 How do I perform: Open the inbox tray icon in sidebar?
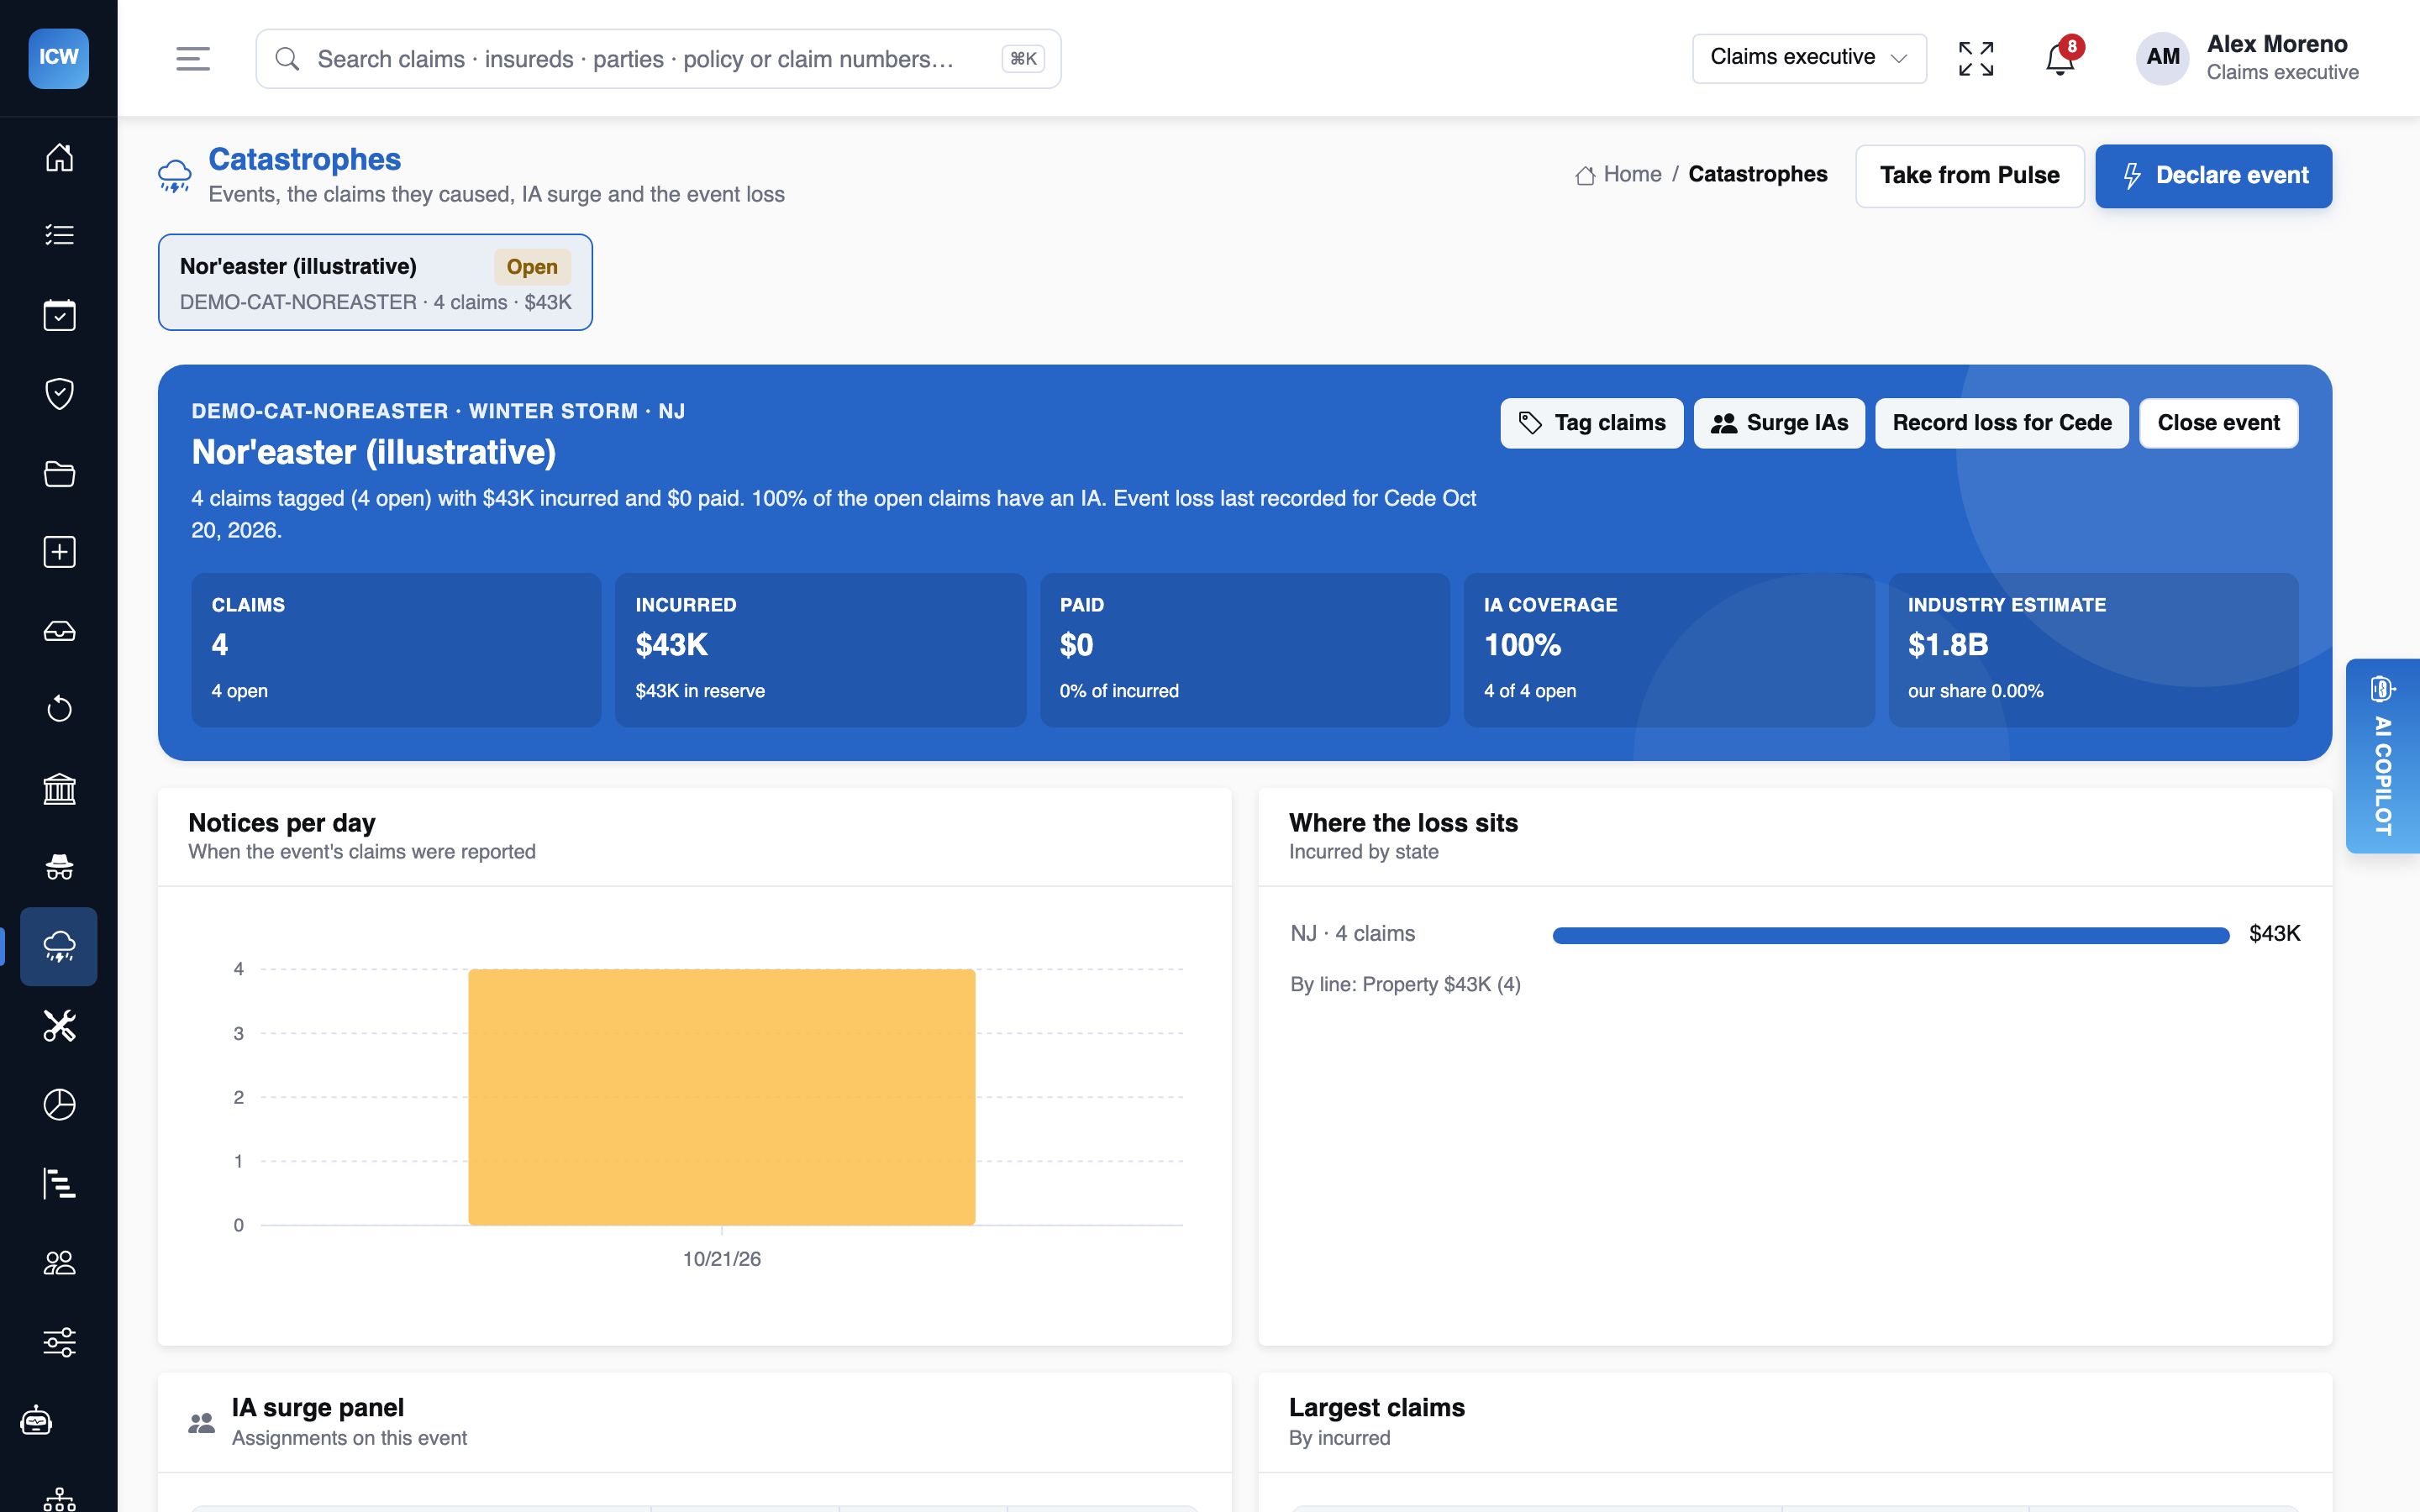(x=59, y=631)
